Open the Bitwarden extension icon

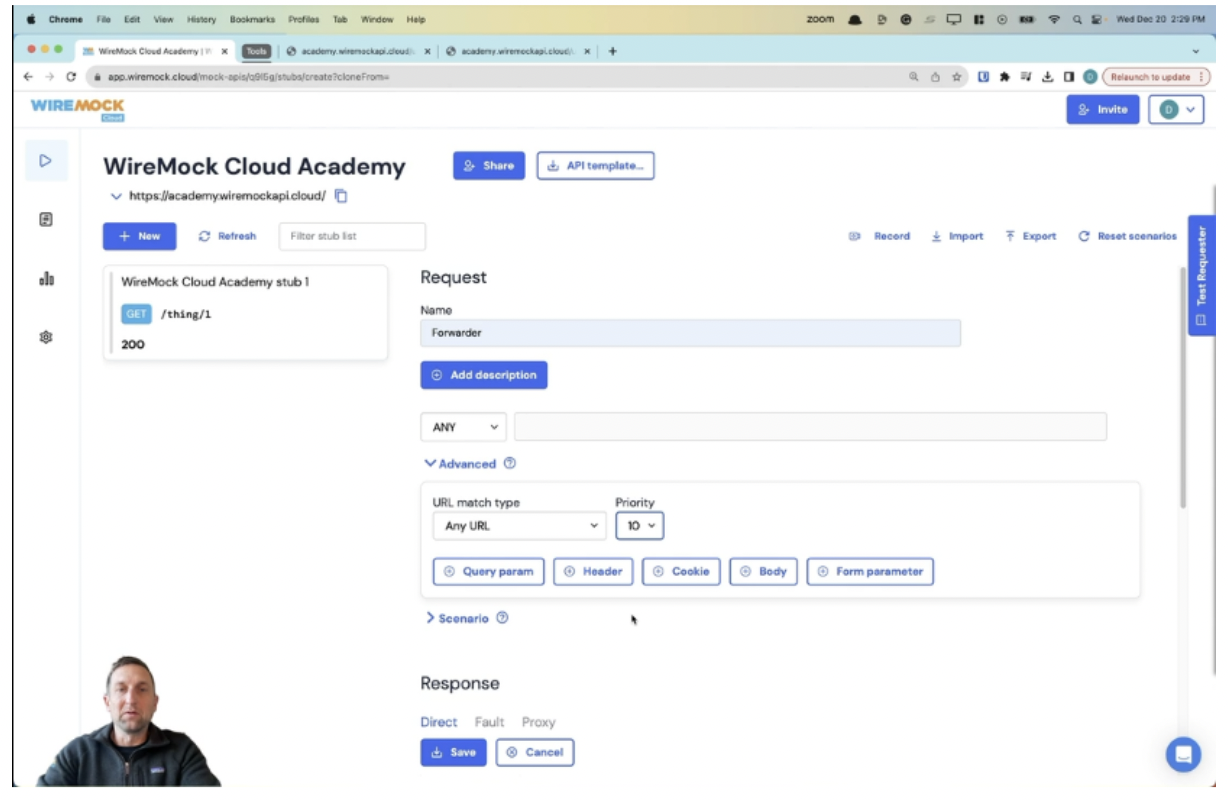tap(984, 77)
